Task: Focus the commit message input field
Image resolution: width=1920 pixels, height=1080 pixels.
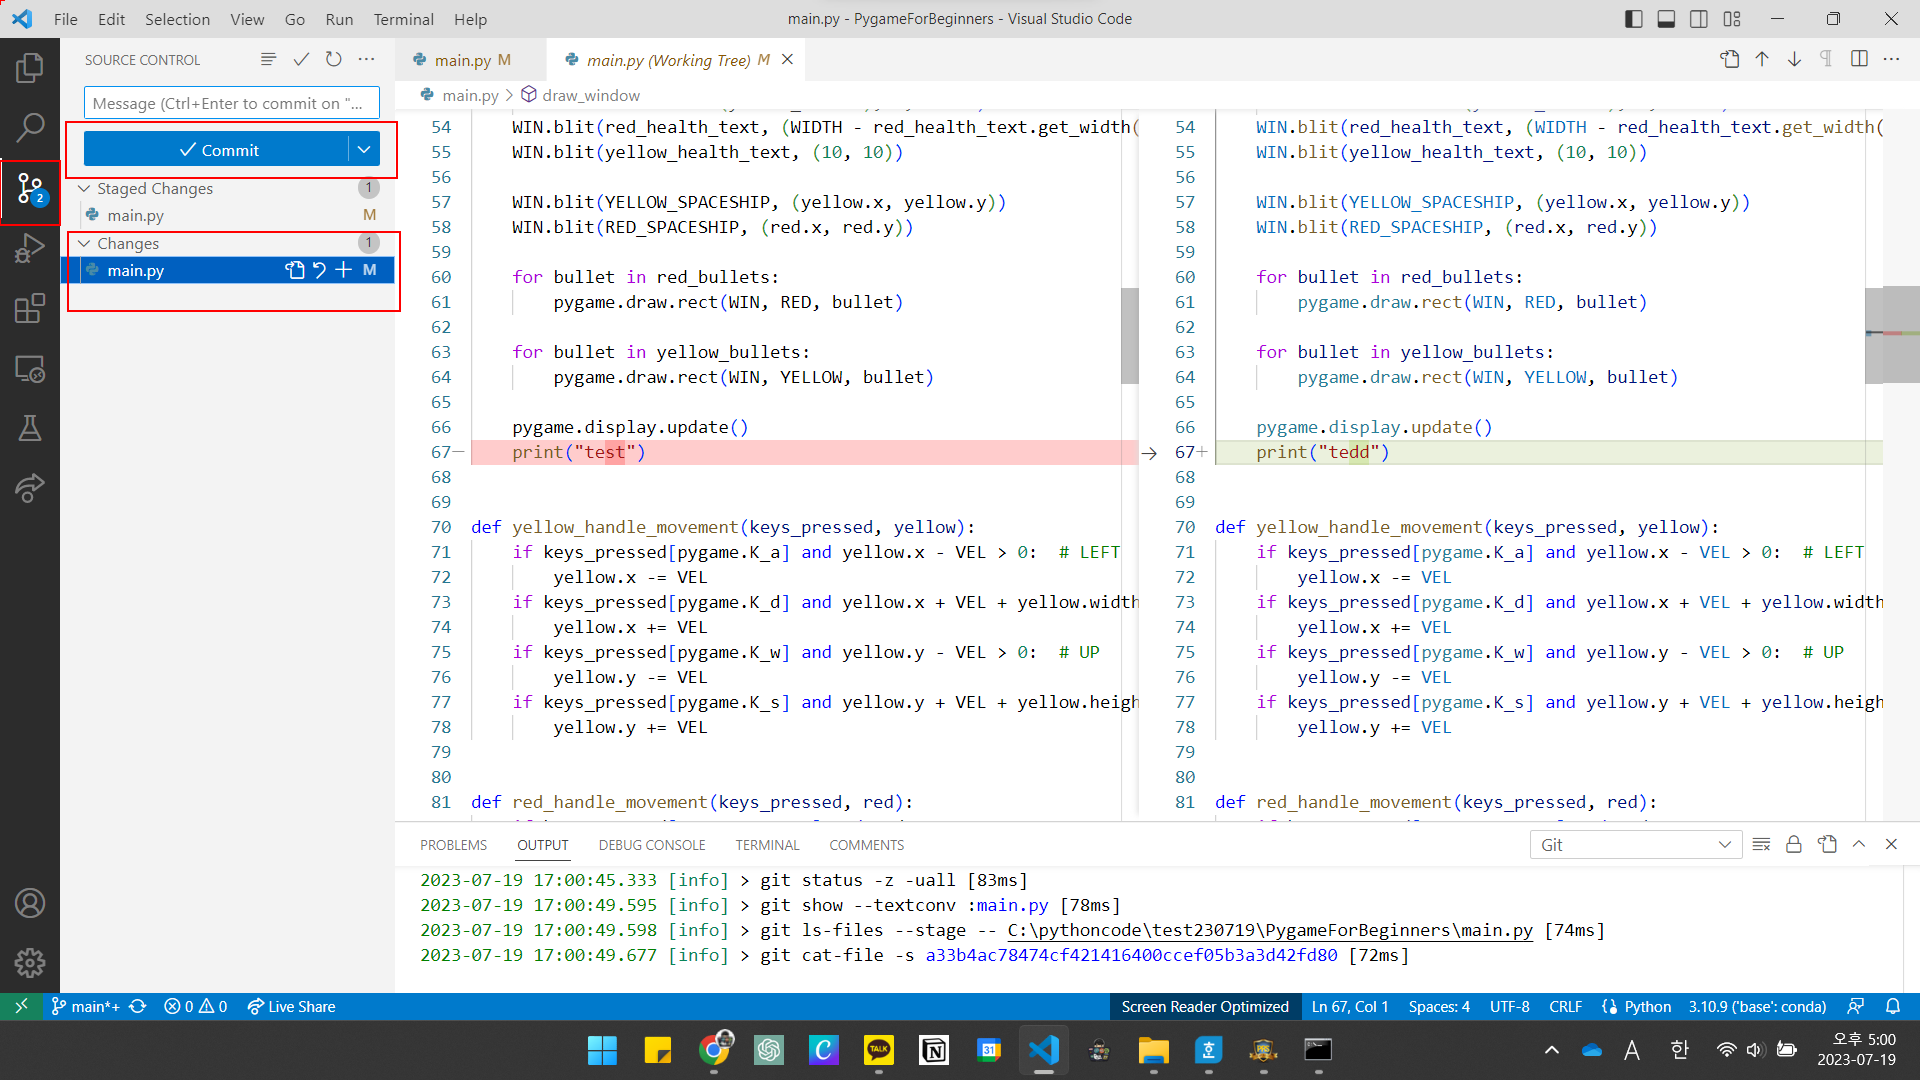Action: click(x=231, y=103)
